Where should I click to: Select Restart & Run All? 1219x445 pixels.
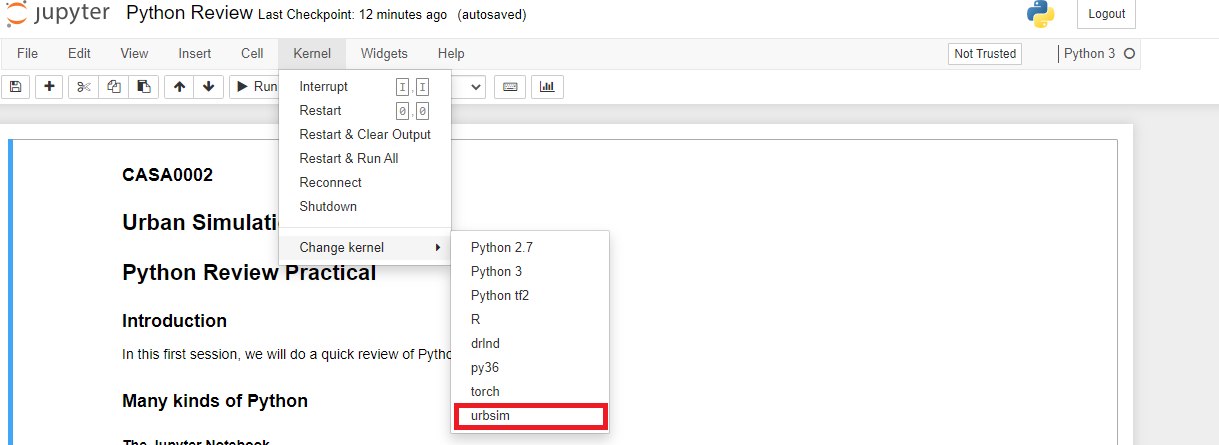click(x=365, y=159)
